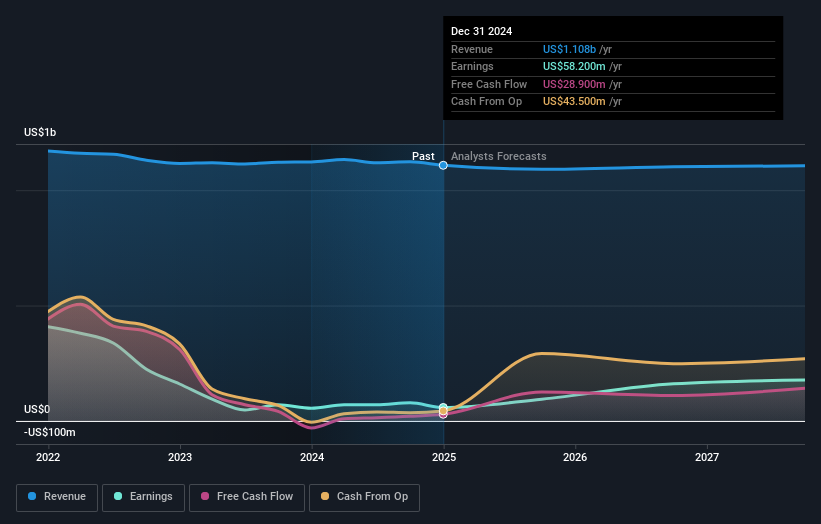This screenshot has width=821, height=524.
Task: Click the Revenue row label in tooltip
Action: [472, 49]
